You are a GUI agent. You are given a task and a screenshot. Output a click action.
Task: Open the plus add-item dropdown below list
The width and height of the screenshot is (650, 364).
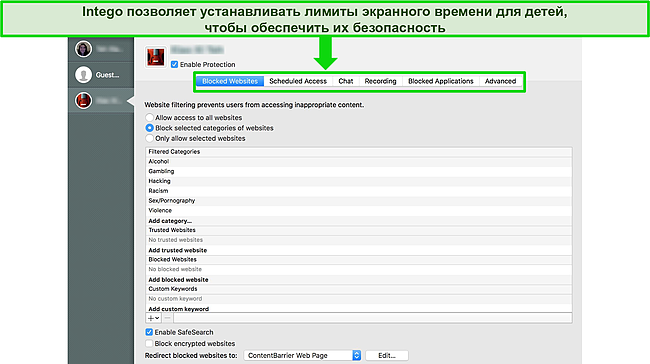click(x=153, y=318)
